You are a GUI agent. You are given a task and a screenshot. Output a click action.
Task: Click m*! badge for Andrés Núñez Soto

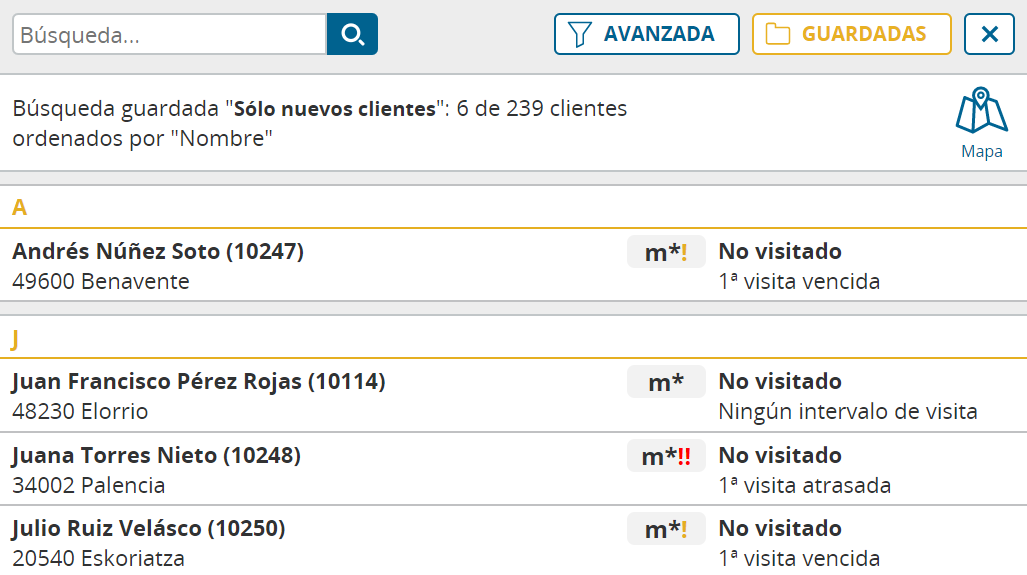tap(666, 253)
